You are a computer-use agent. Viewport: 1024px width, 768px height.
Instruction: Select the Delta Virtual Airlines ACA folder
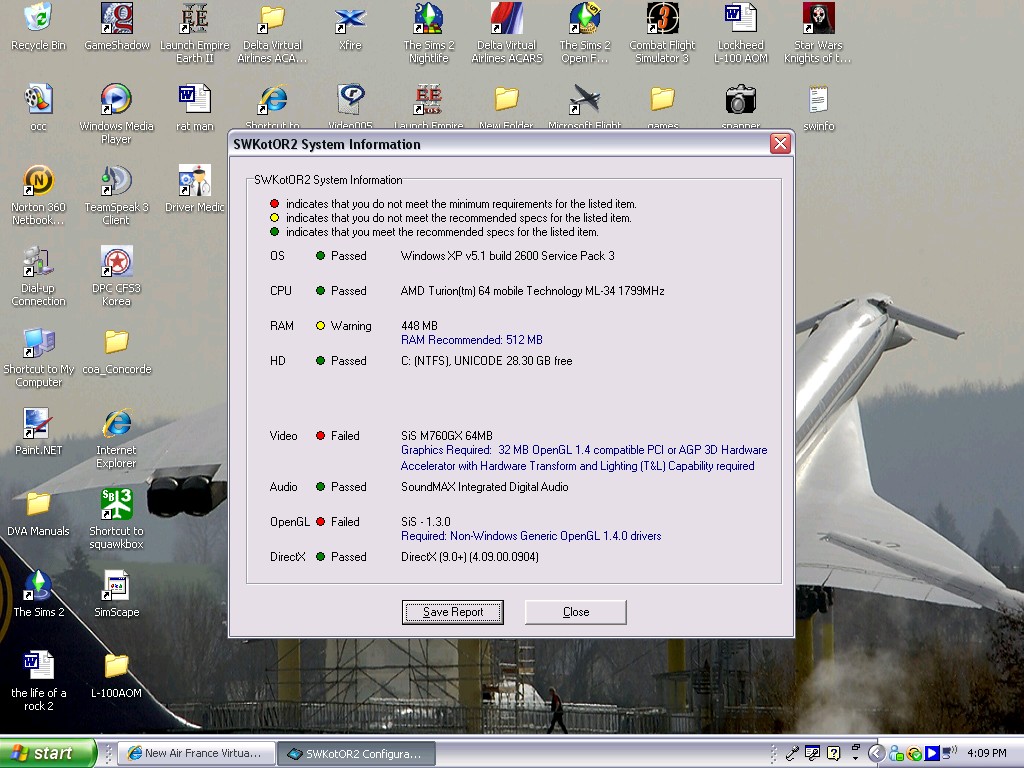point(272,33)
